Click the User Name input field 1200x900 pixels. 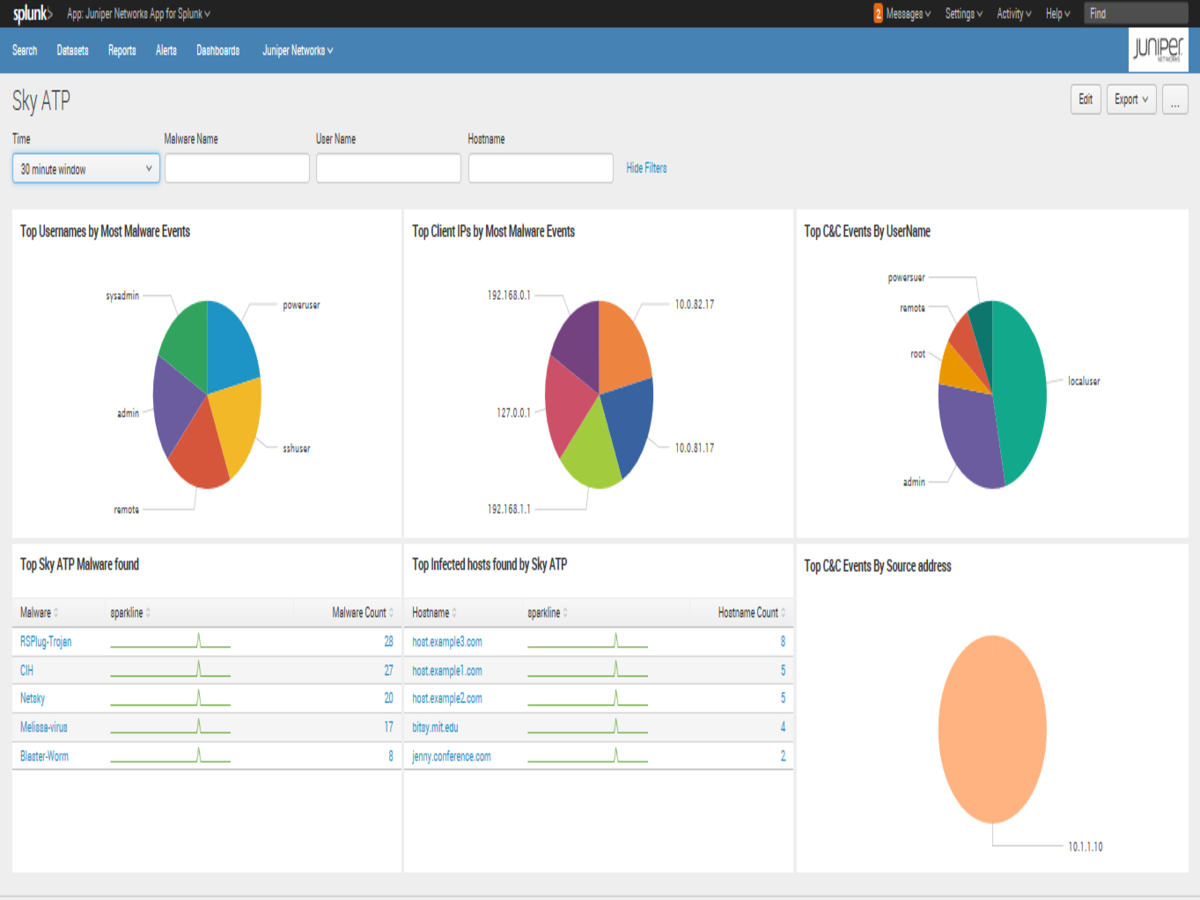coord(389,168)
